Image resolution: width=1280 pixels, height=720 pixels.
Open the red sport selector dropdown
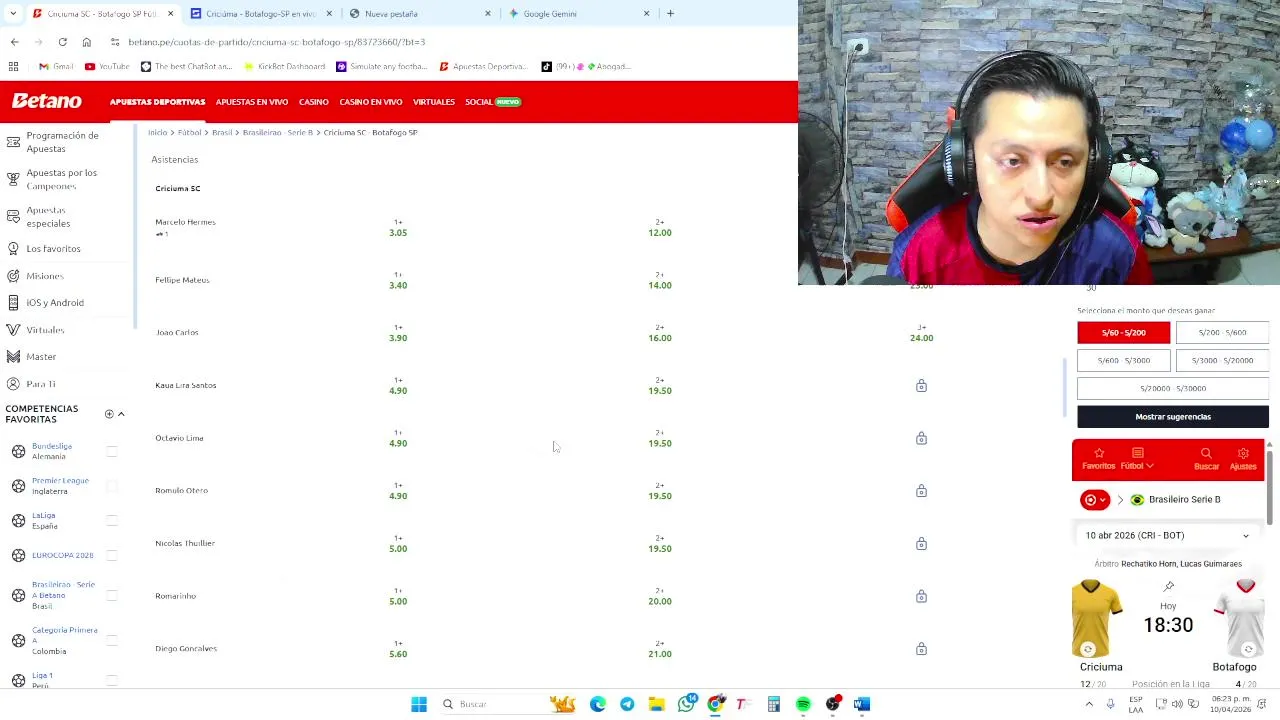tap(1095, 499)
